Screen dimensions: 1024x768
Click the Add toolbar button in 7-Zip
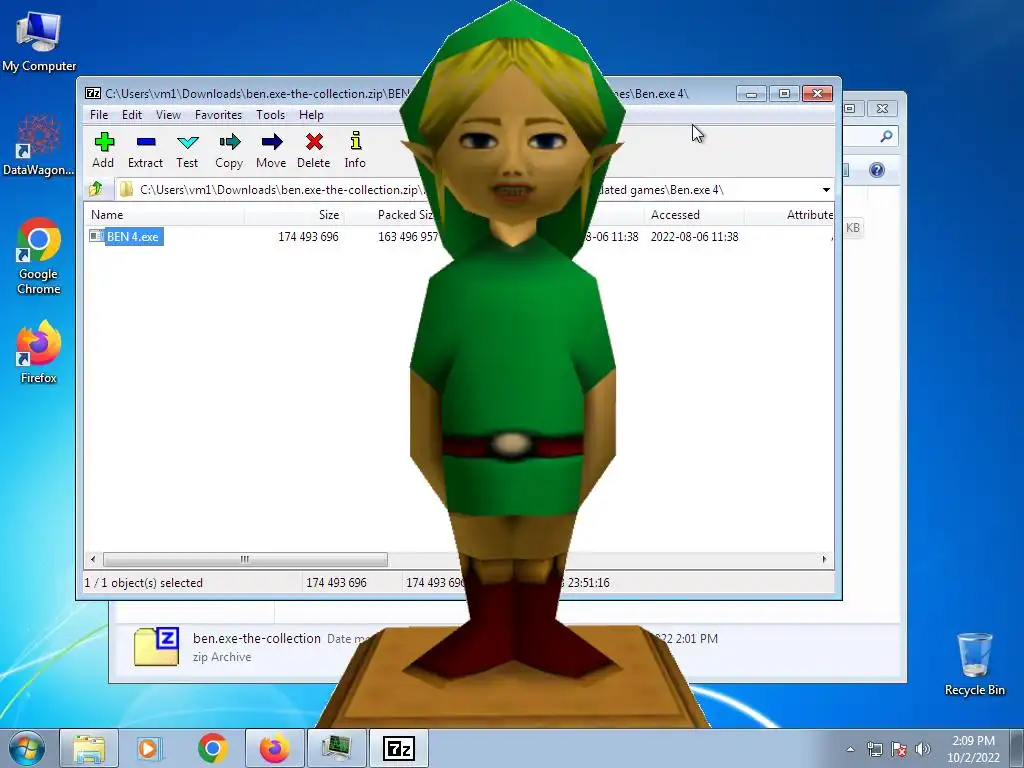tap(103, 150)
